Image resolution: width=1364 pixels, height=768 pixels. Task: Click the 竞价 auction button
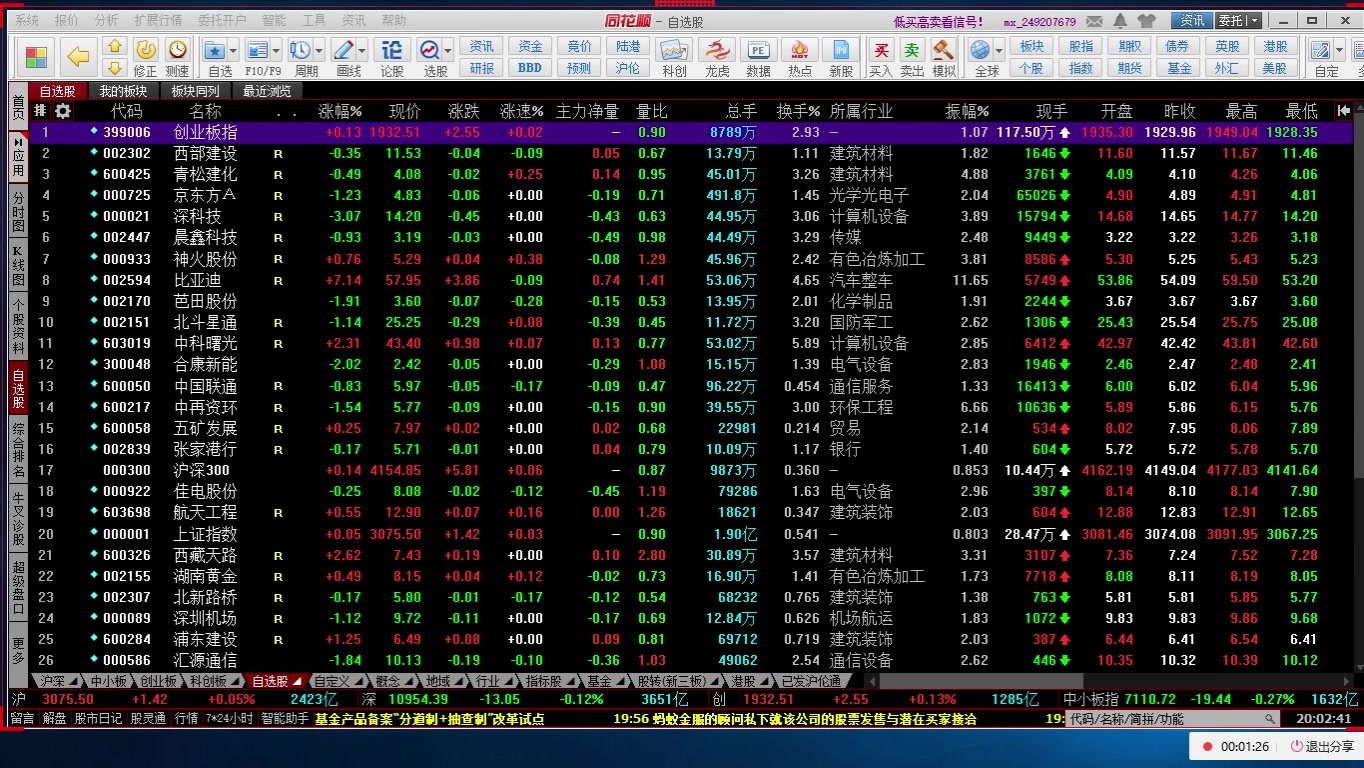pyautogui.click(x=579, y=46)
